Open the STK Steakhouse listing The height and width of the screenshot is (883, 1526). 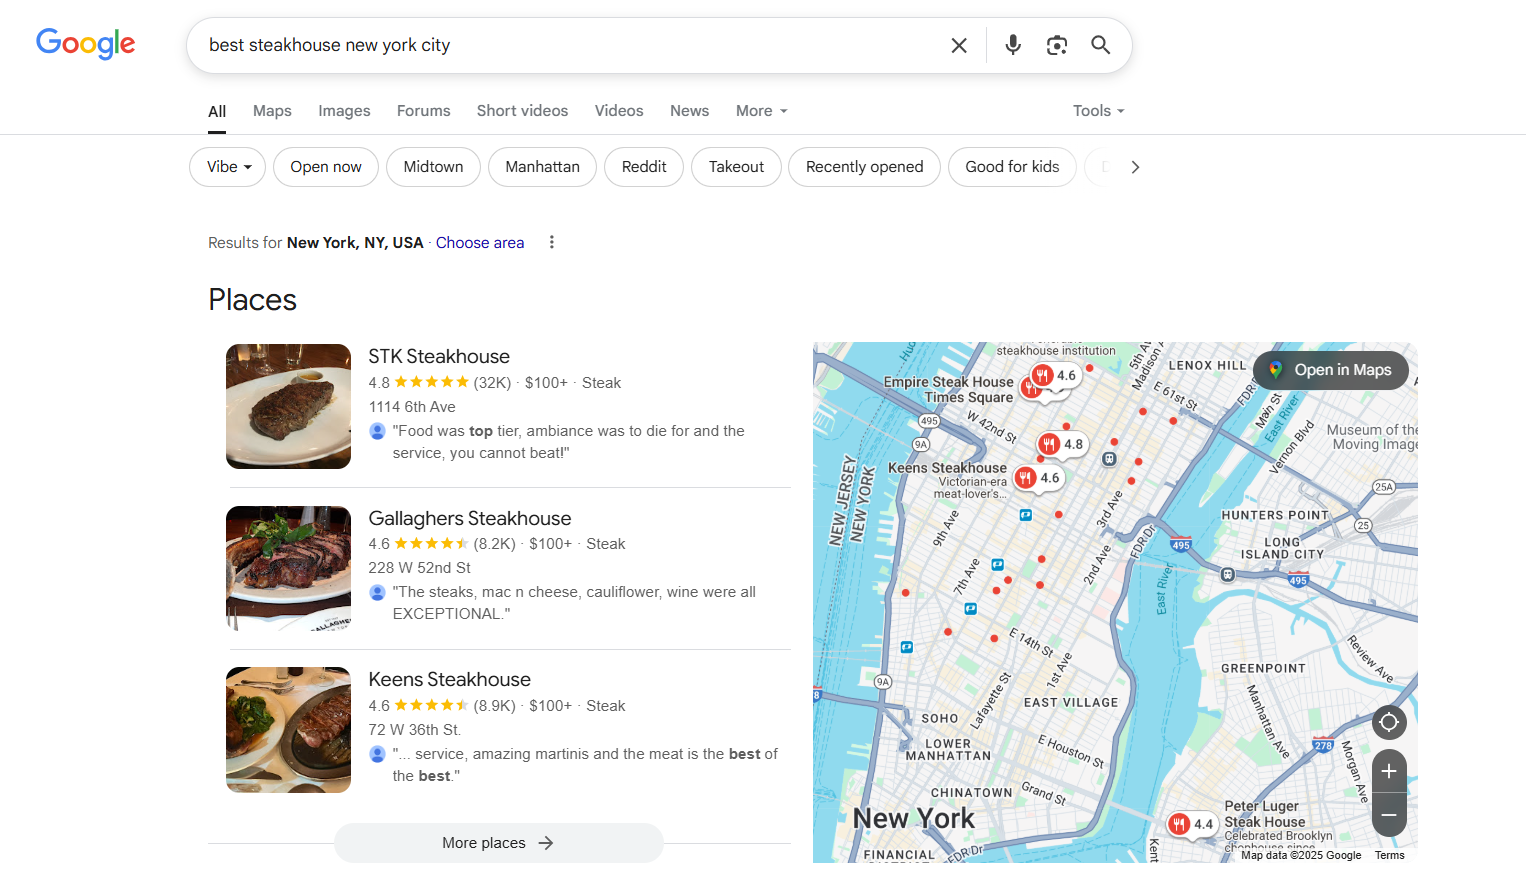click(439, 357)
